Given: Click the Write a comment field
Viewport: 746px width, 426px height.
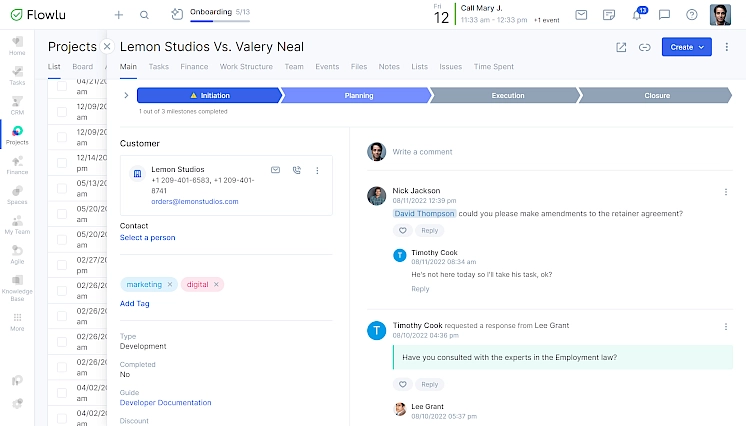Looking at the screenshot, I should click(x=540, y=152).
